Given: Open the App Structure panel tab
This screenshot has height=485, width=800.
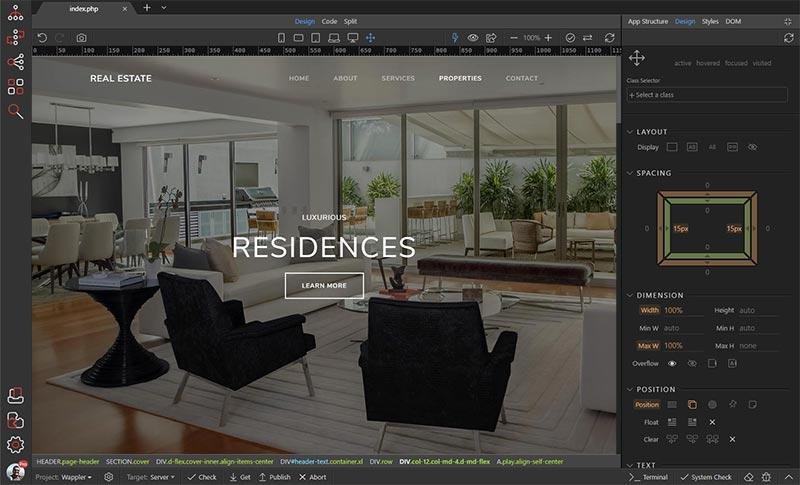Looking at the screenshot, I should [647, 21].
